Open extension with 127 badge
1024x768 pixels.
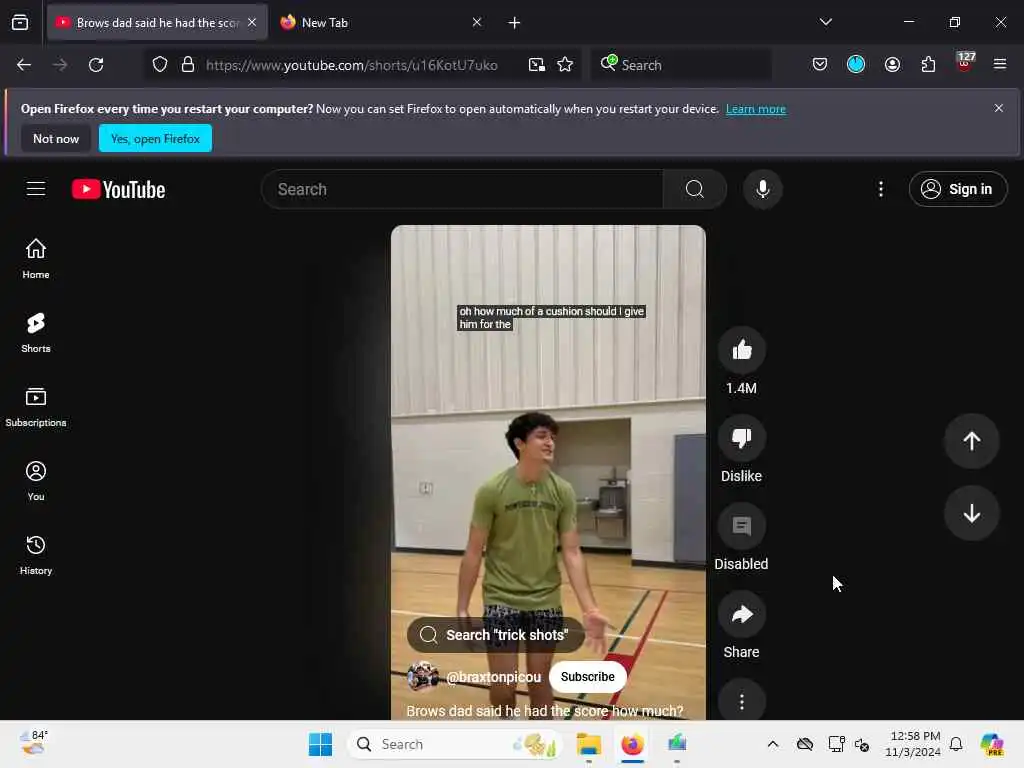965,63
